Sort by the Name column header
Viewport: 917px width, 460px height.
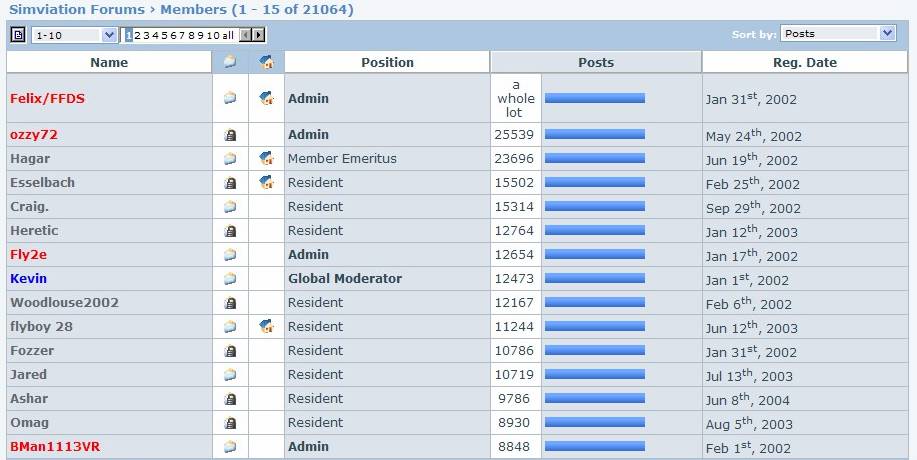(109, 62)
